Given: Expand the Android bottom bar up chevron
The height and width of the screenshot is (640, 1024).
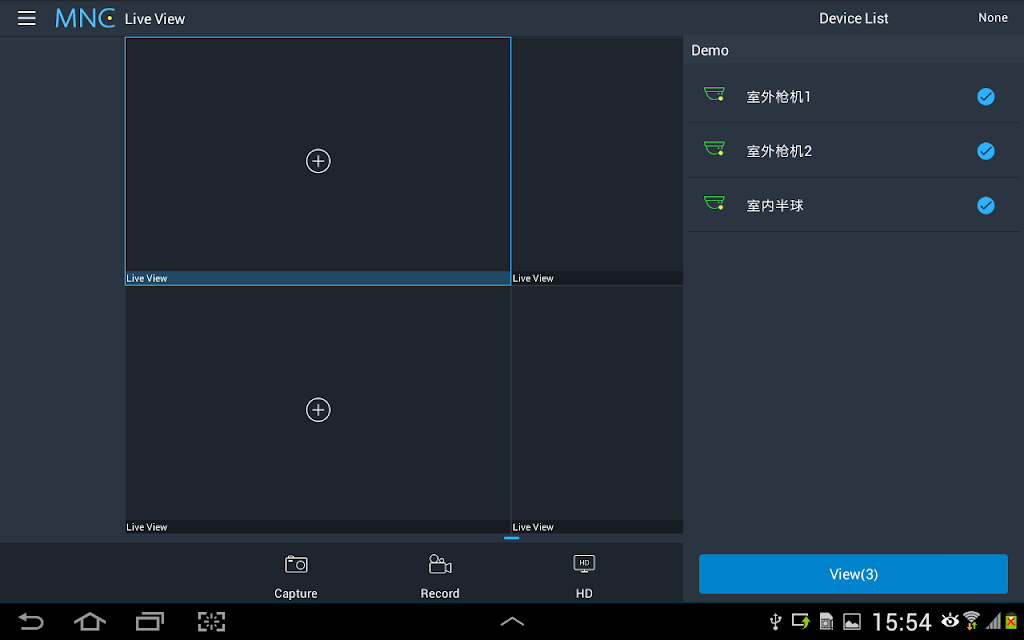Looking at the screenshot, I should 512,622.
